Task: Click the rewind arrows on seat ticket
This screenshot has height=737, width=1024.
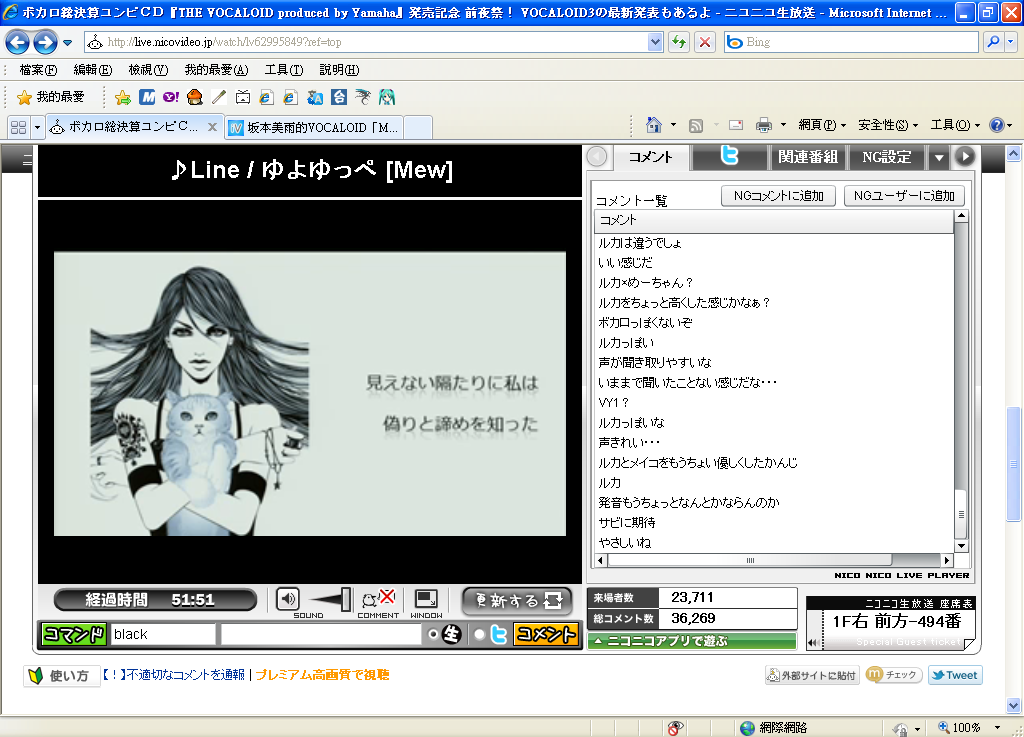Action: (813, 642)
